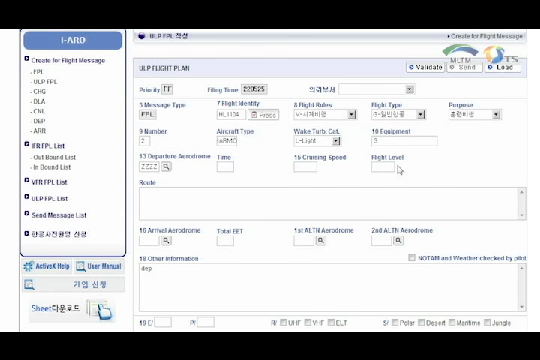Image resolution: width=540 pixels, height=360 pixels.
Task: Open ULP FPL in the sidebar menu
Action: (45, 82)
